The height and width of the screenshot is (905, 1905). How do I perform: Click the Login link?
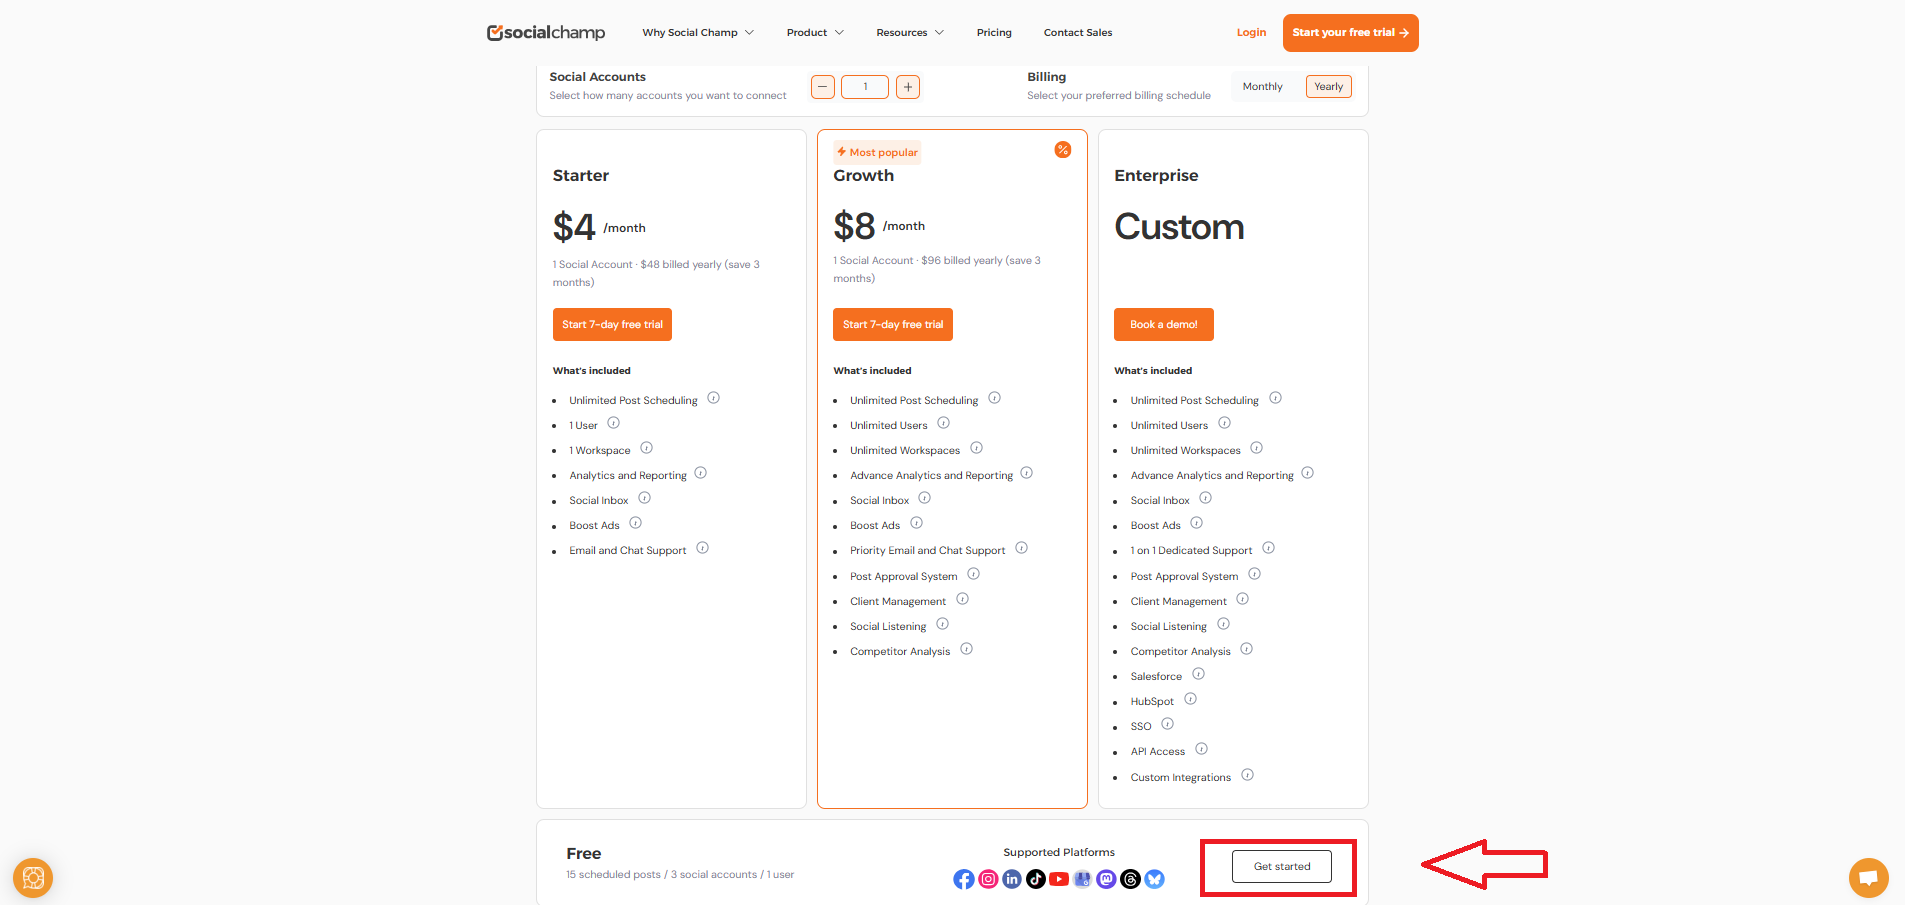[1251, 33]
